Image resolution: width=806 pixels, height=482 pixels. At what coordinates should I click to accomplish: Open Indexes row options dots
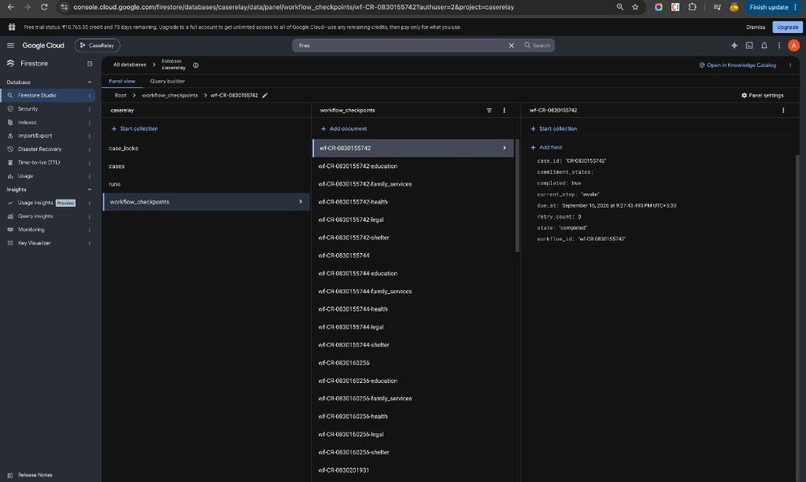[89, 122]
